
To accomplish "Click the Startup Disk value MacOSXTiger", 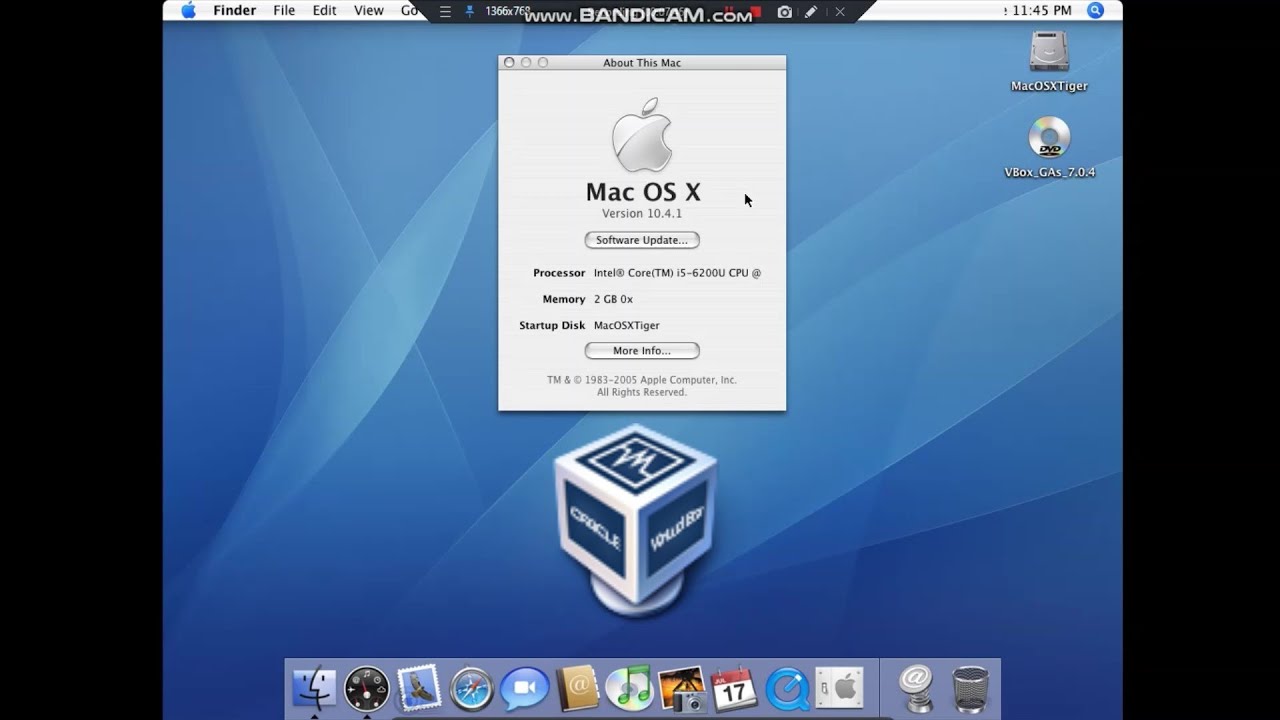I will pyautogui.click(x=627, y=325).
